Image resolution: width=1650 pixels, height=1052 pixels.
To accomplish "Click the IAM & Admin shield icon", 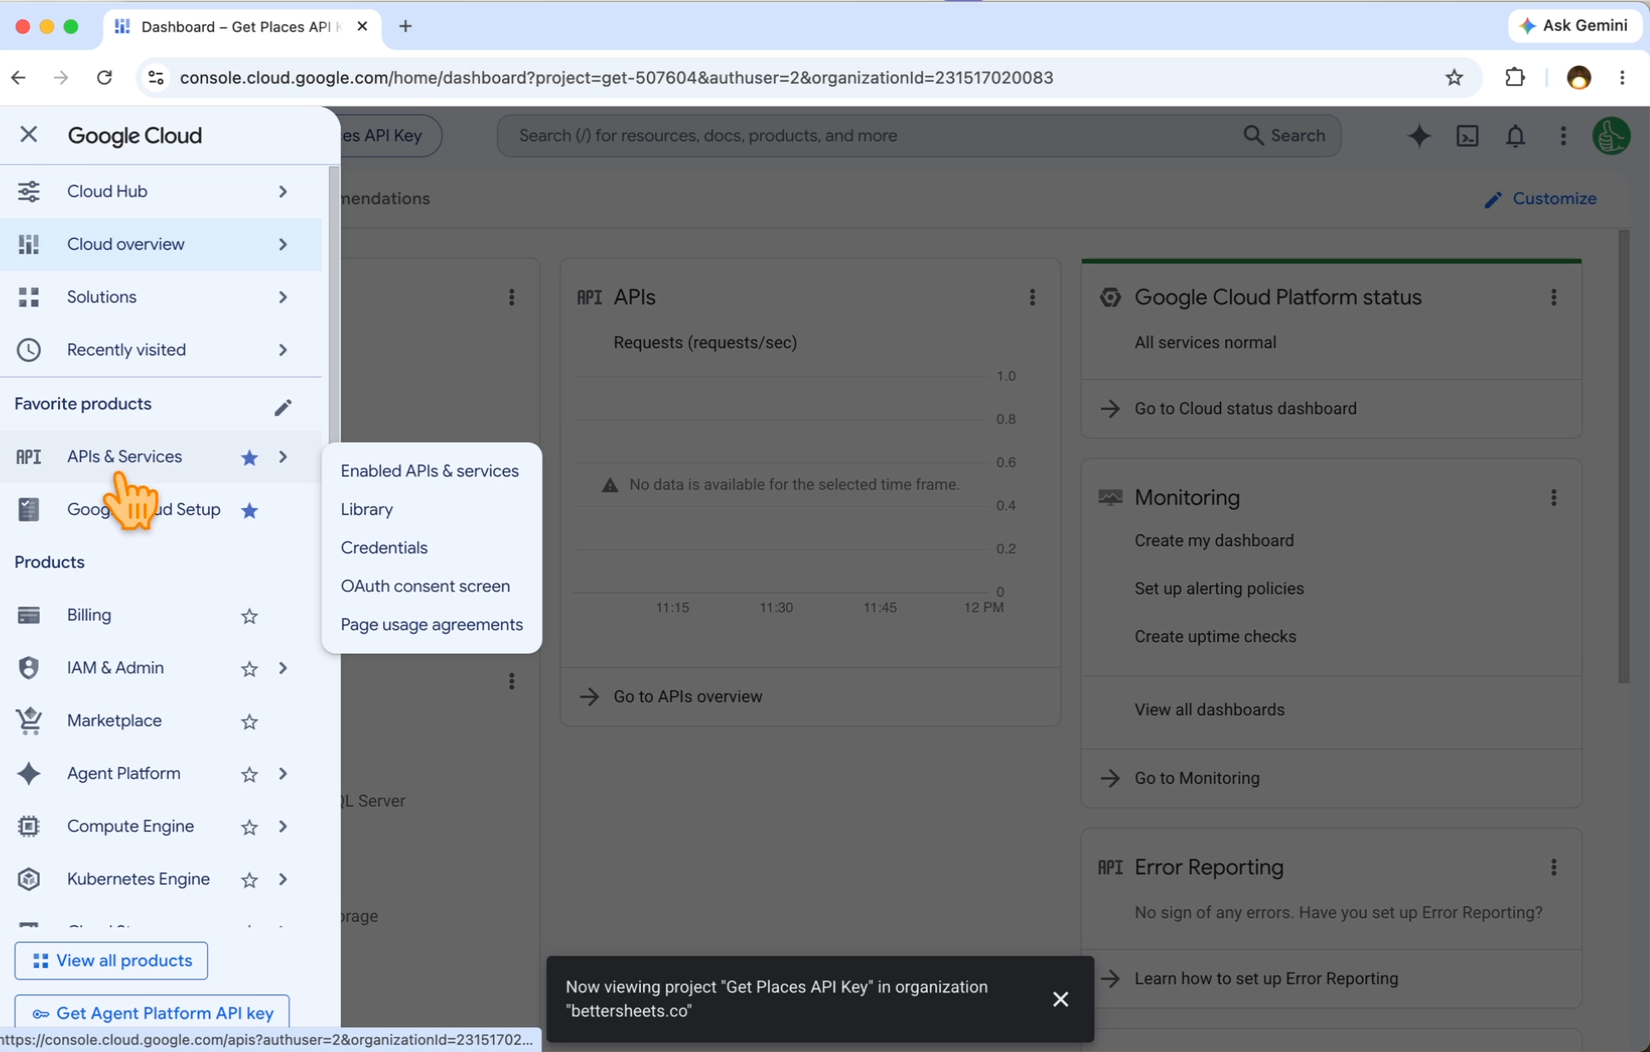I will point(29,668).
